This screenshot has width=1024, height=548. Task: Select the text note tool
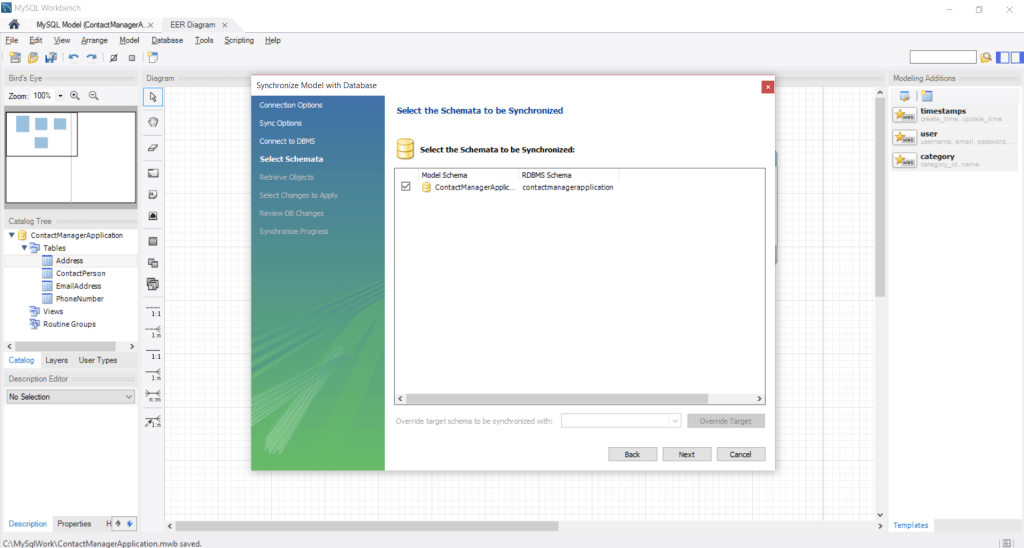[x=153, y=195]
